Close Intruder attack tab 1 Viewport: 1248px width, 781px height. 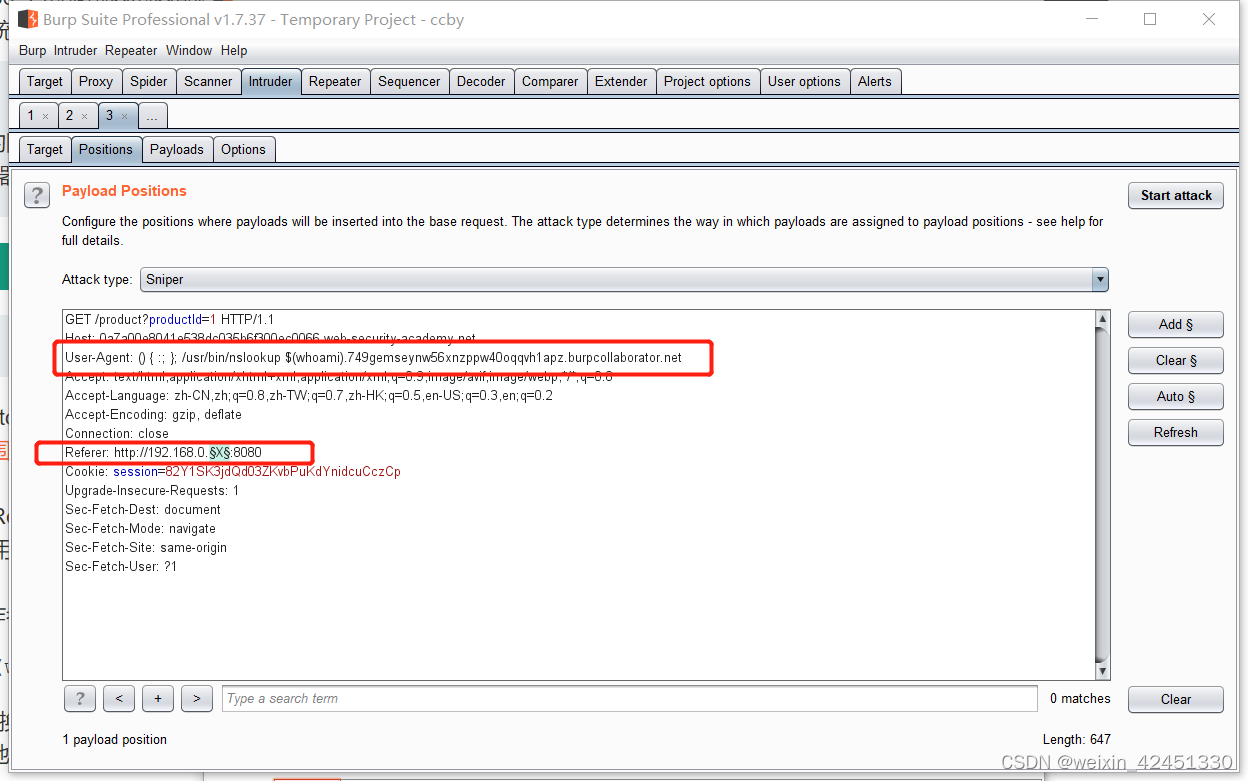45,116
